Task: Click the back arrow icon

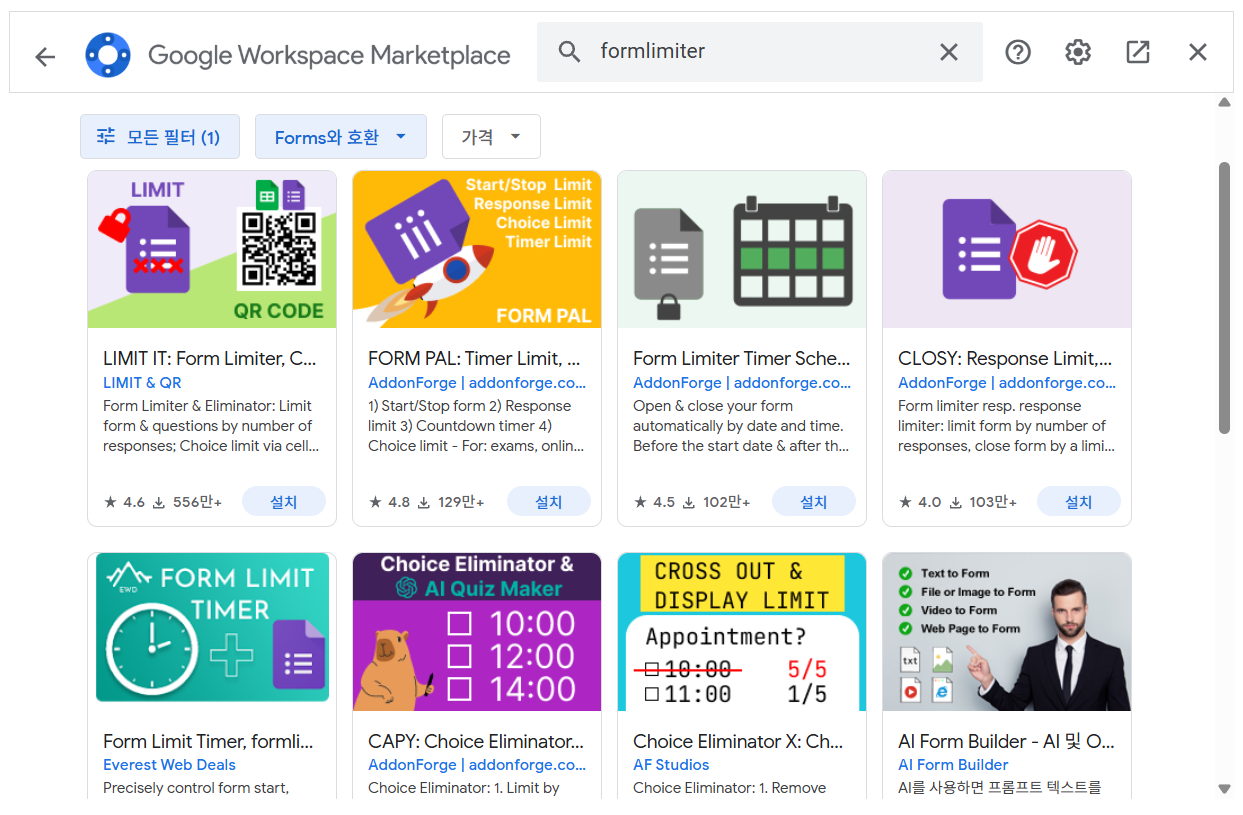Action: pos(45,56)
